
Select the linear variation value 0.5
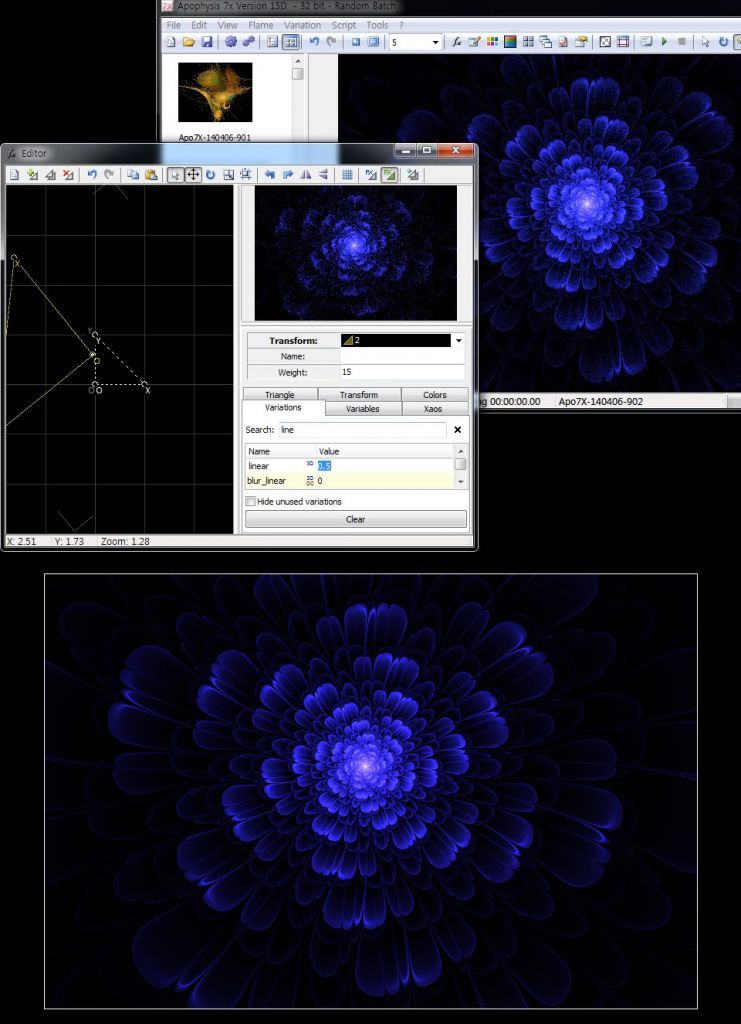(324, 466)
